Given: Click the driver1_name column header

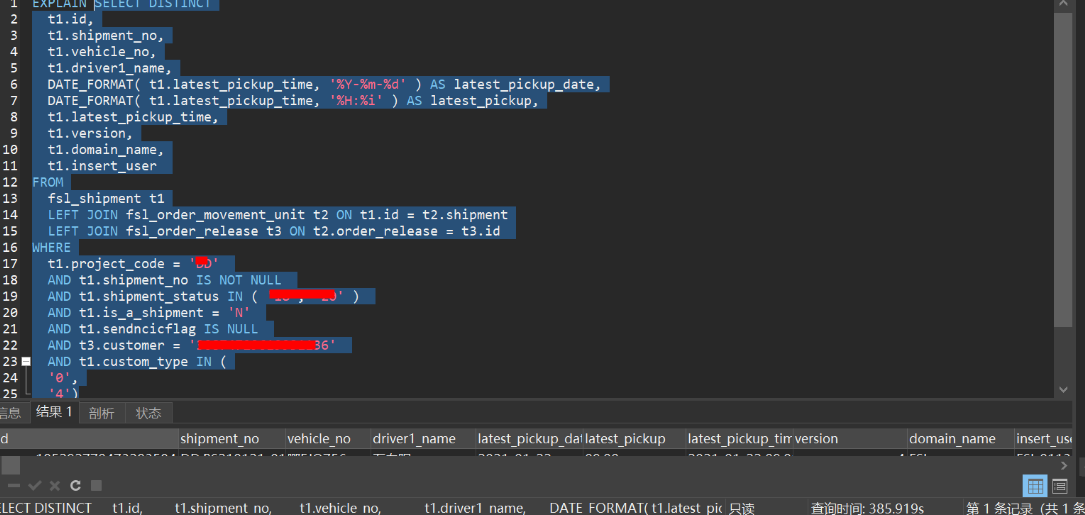Looking at the screenshot, I should point(423,439).
